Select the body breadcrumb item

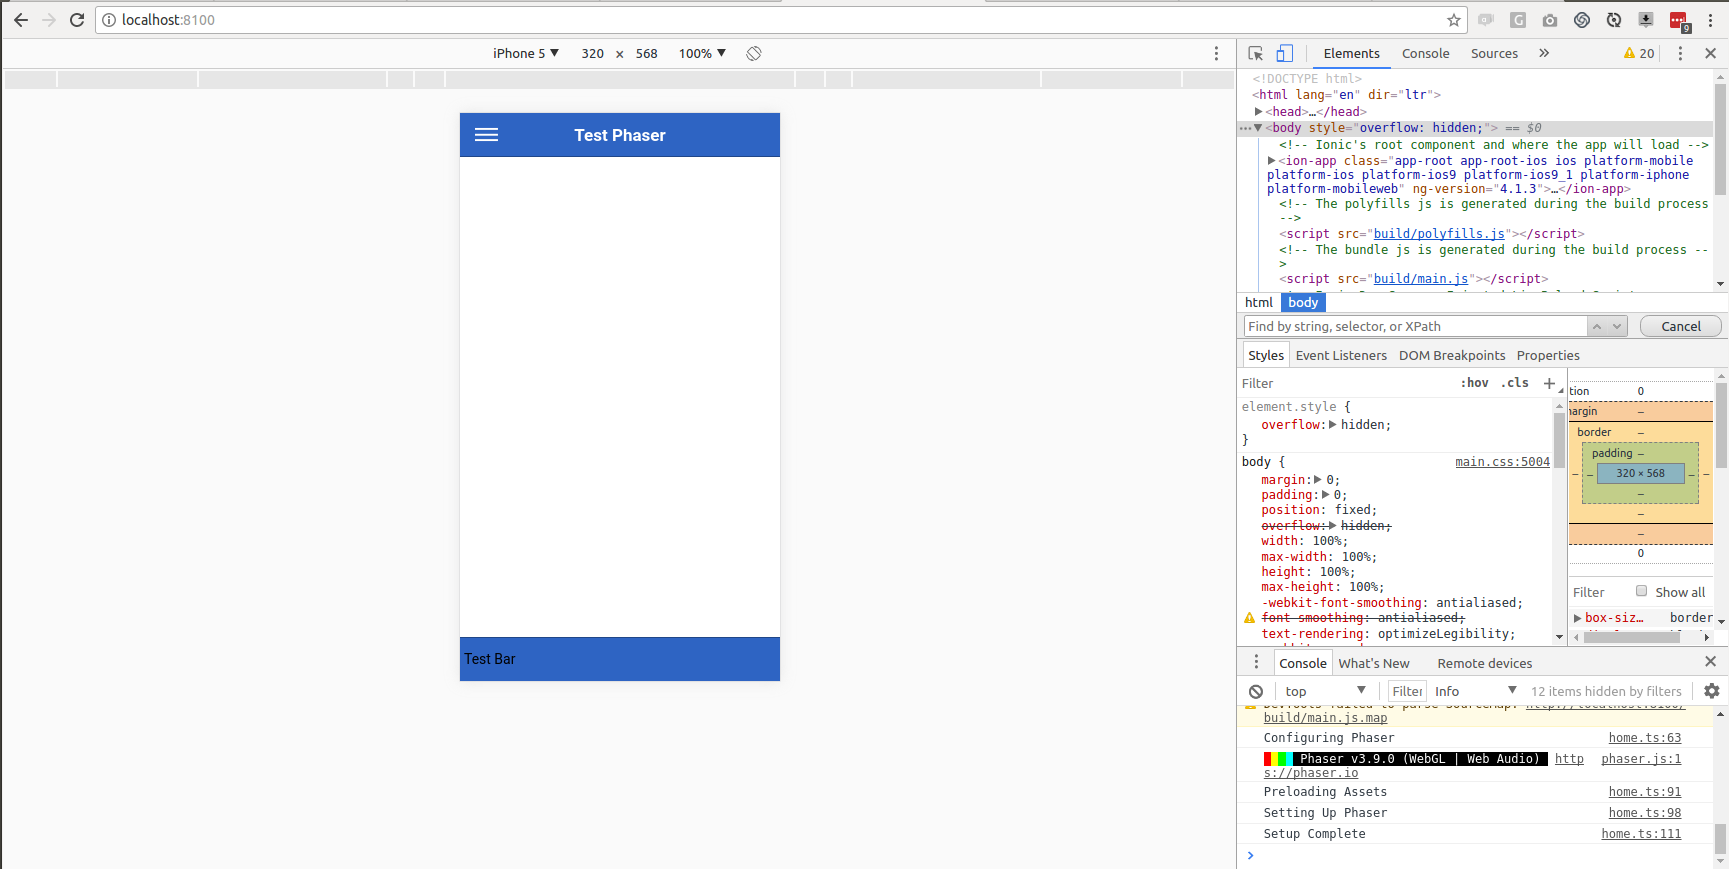(1303, 302)
